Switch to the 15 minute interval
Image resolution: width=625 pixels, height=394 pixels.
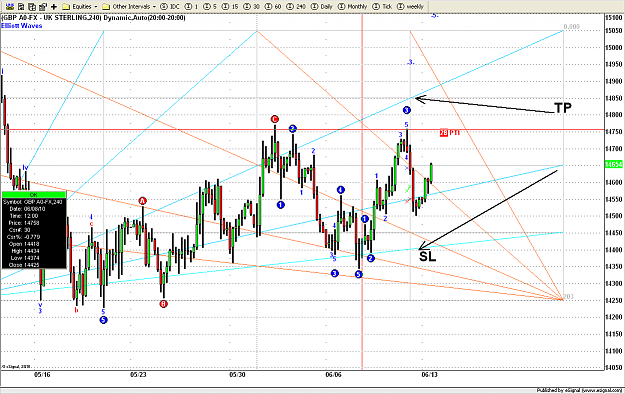pyautogui.click(x=230, y=6)
